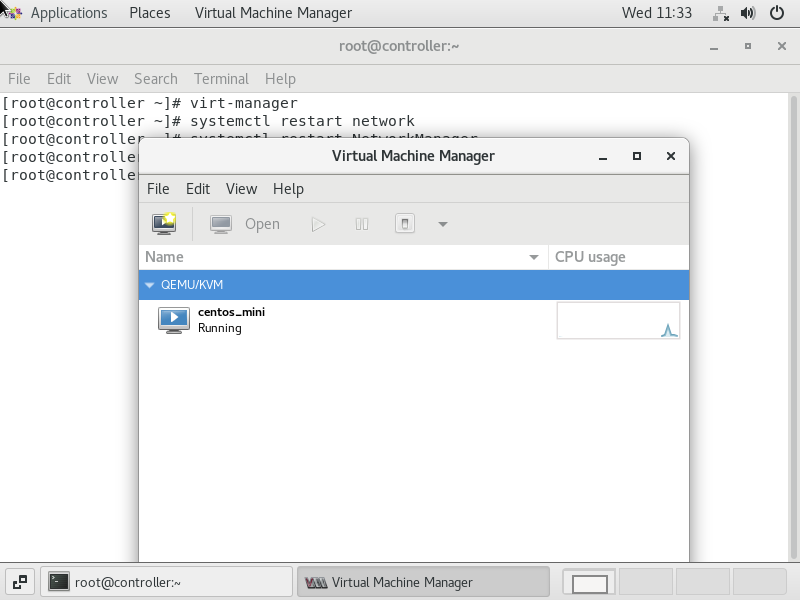Shut down the virtual machine icon
800x600 pixels.
point(405,223)
